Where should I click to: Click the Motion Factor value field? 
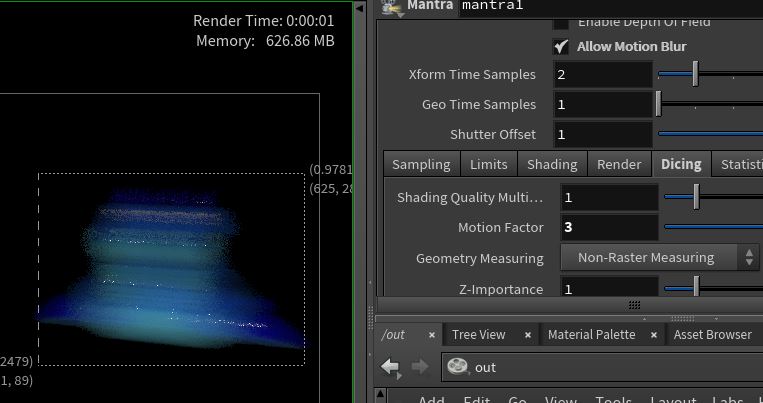[607, 227]
